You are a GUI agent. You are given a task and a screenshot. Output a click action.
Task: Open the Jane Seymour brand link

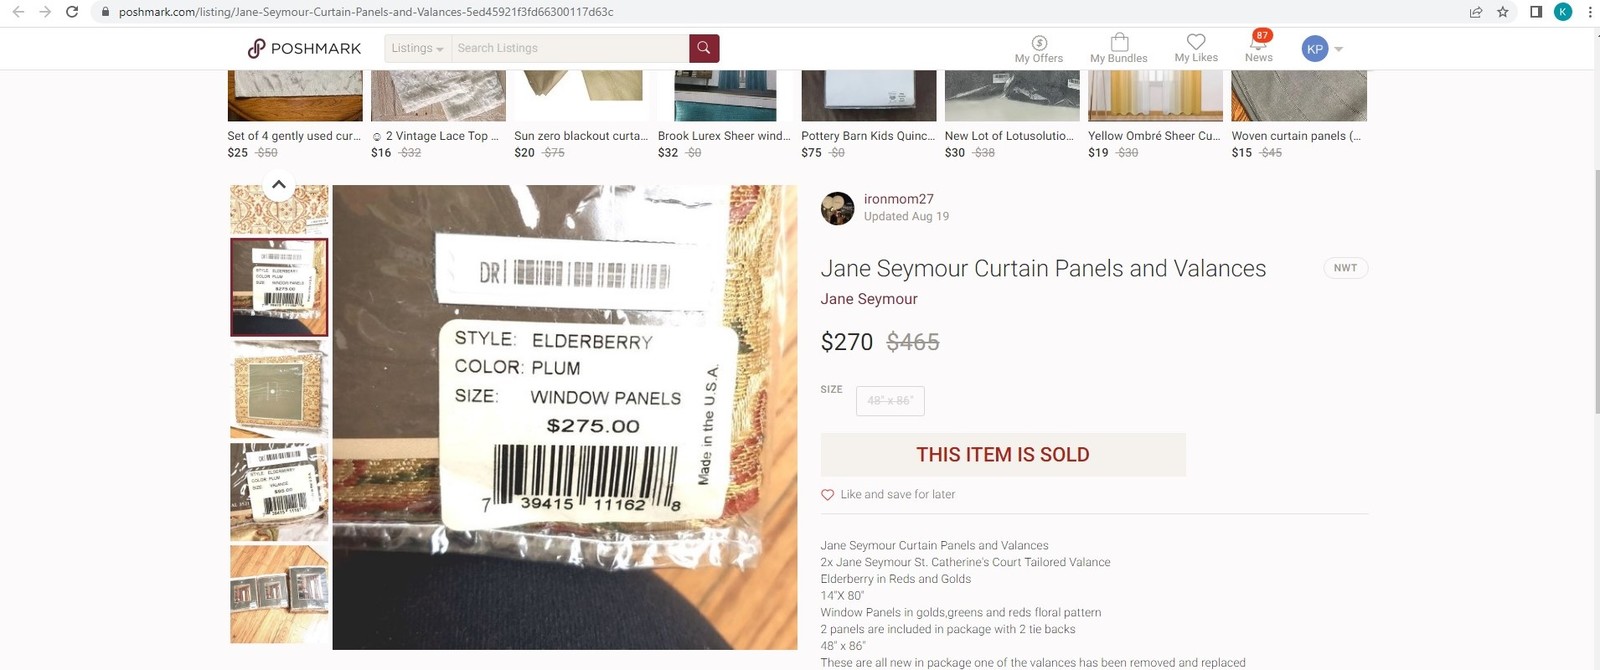869,299
